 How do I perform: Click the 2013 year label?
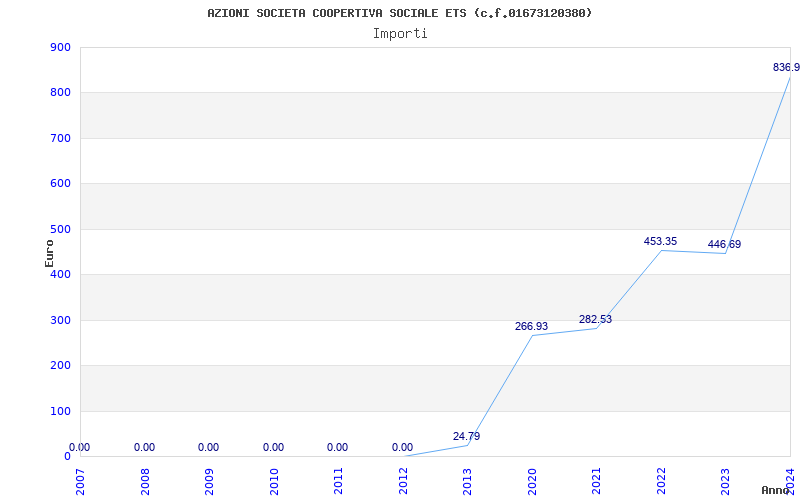tap(467, 481)
